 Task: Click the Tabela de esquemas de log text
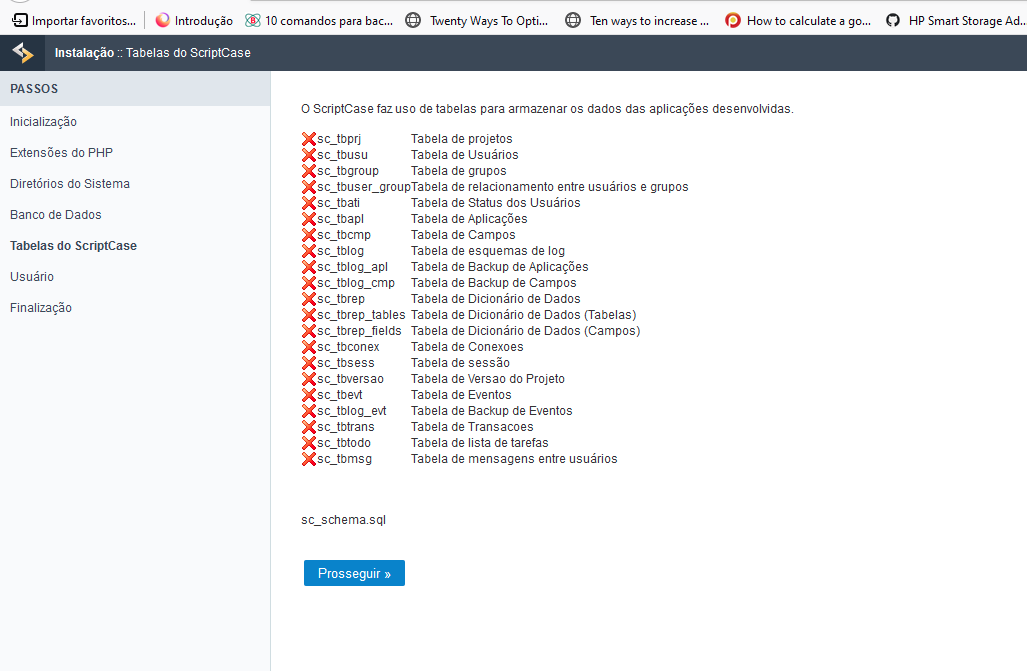point(488,251)
